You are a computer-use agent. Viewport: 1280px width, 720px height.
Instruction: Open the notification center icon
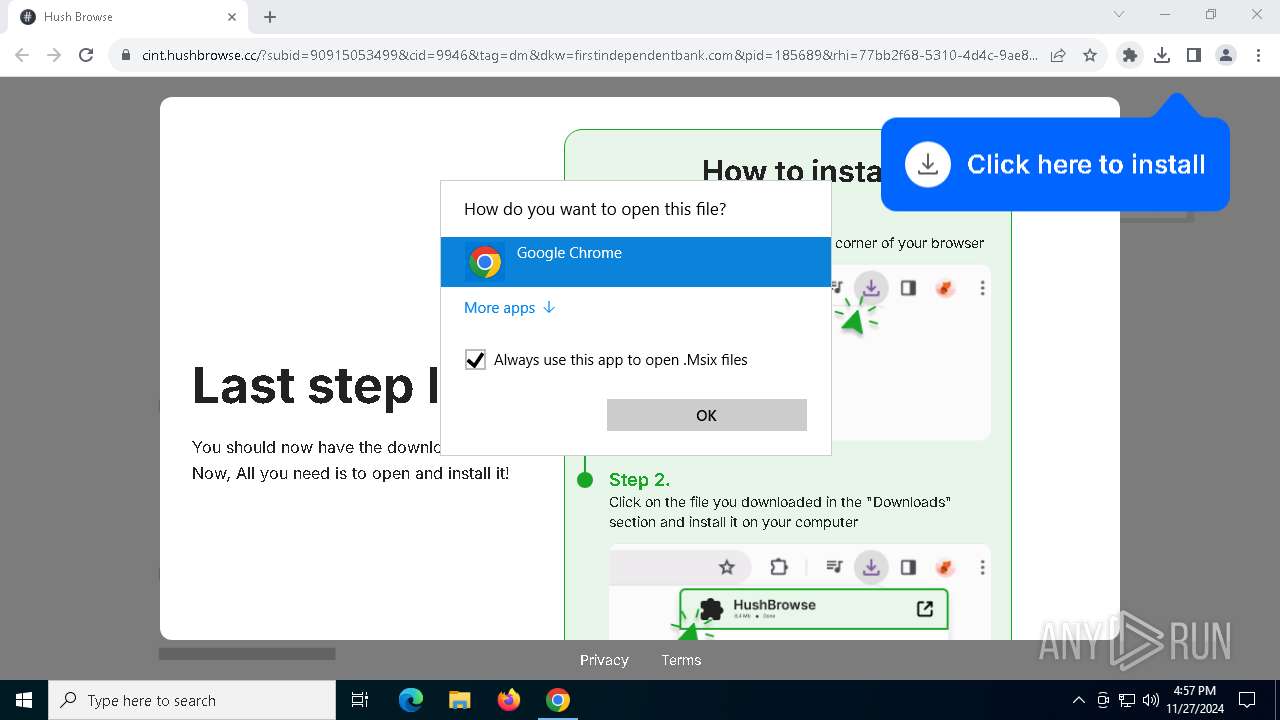point(1247,700)
